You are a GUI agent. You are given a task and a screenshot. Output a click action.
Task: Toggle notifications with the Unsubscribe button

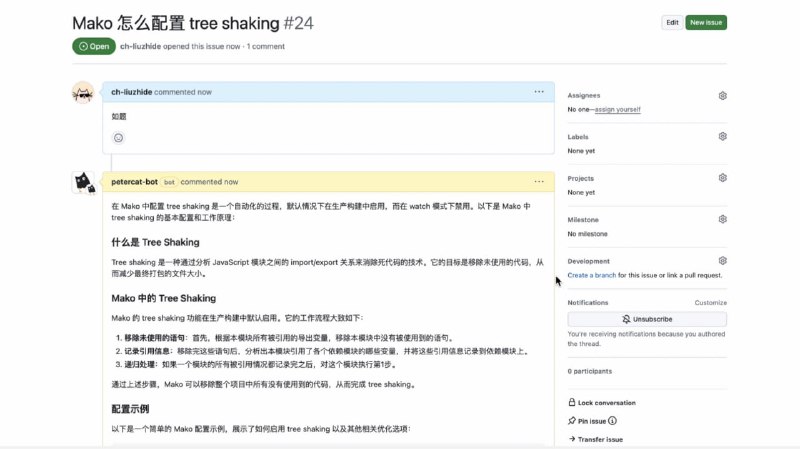coord(647,319)
